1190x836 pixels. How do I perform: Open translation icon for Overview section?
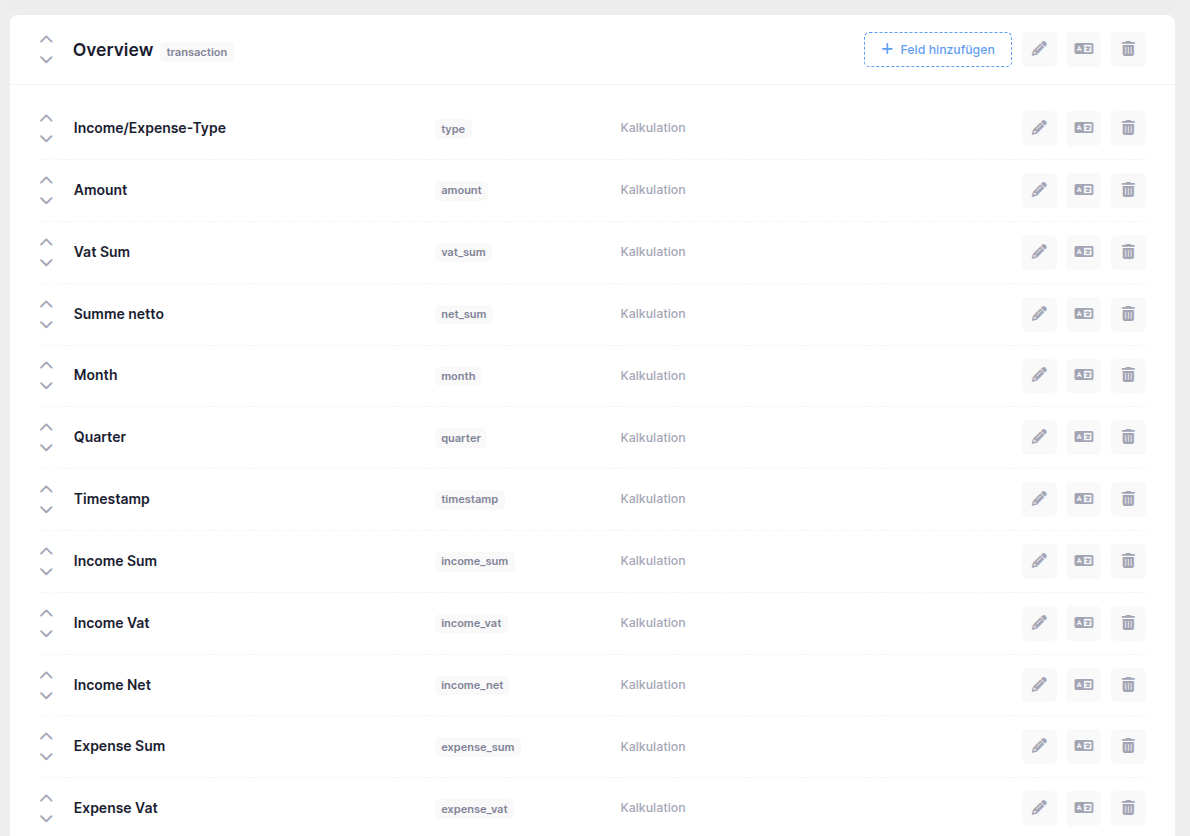click(x=1083, y=50)
